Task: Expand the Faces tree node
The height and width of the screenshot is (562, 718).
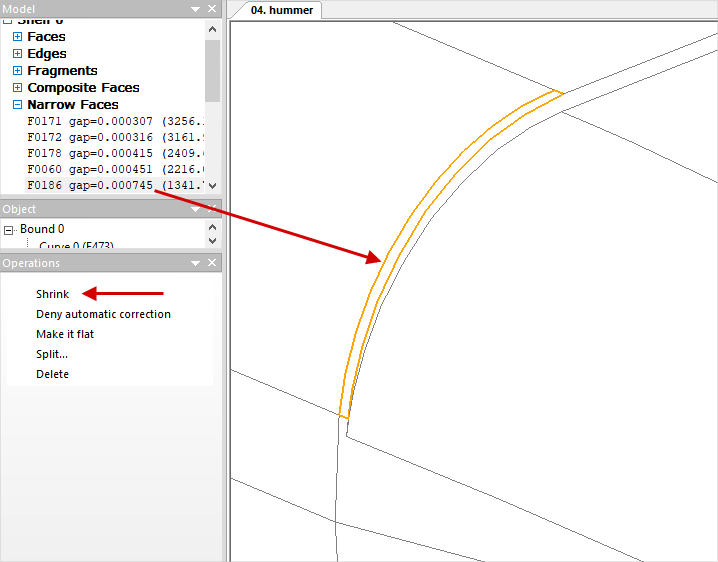Action: pos(17,37)
